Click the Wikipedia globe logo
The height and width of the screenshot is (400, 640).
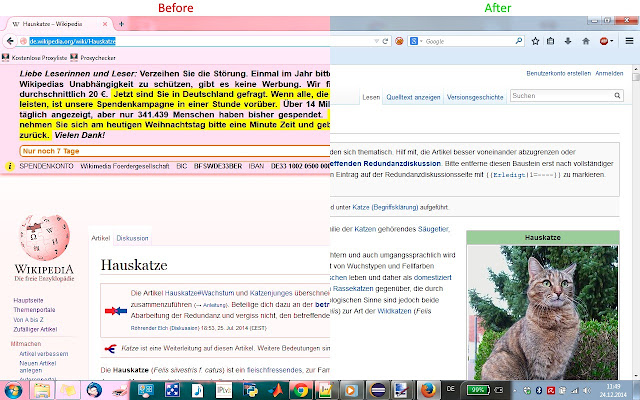[44, 239]
